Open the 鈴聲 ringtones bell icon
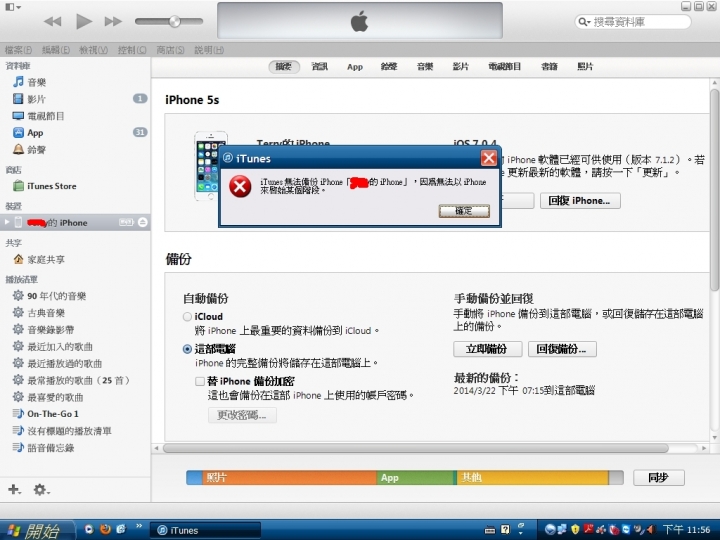Screen dimensions: 720x540 coord(18,149)
